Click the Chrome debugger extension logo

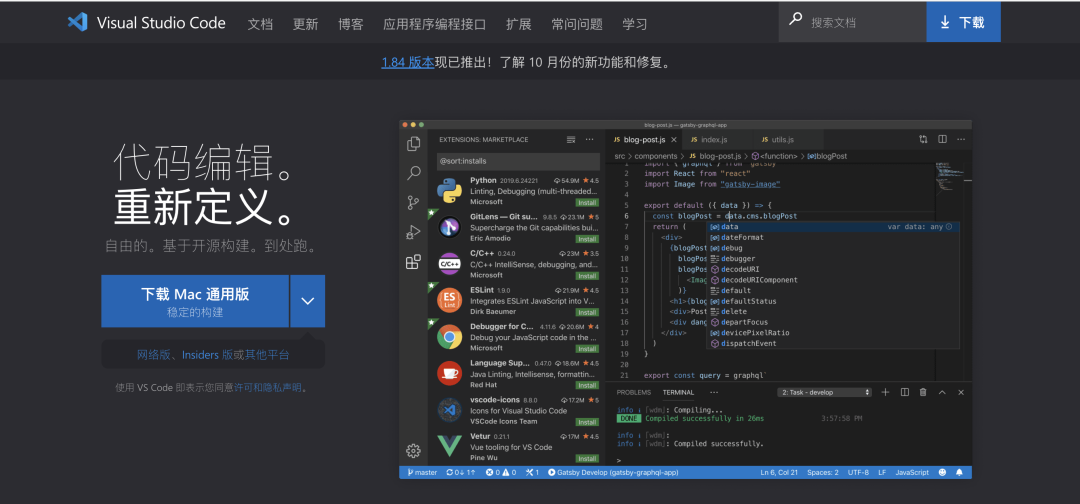449,337
